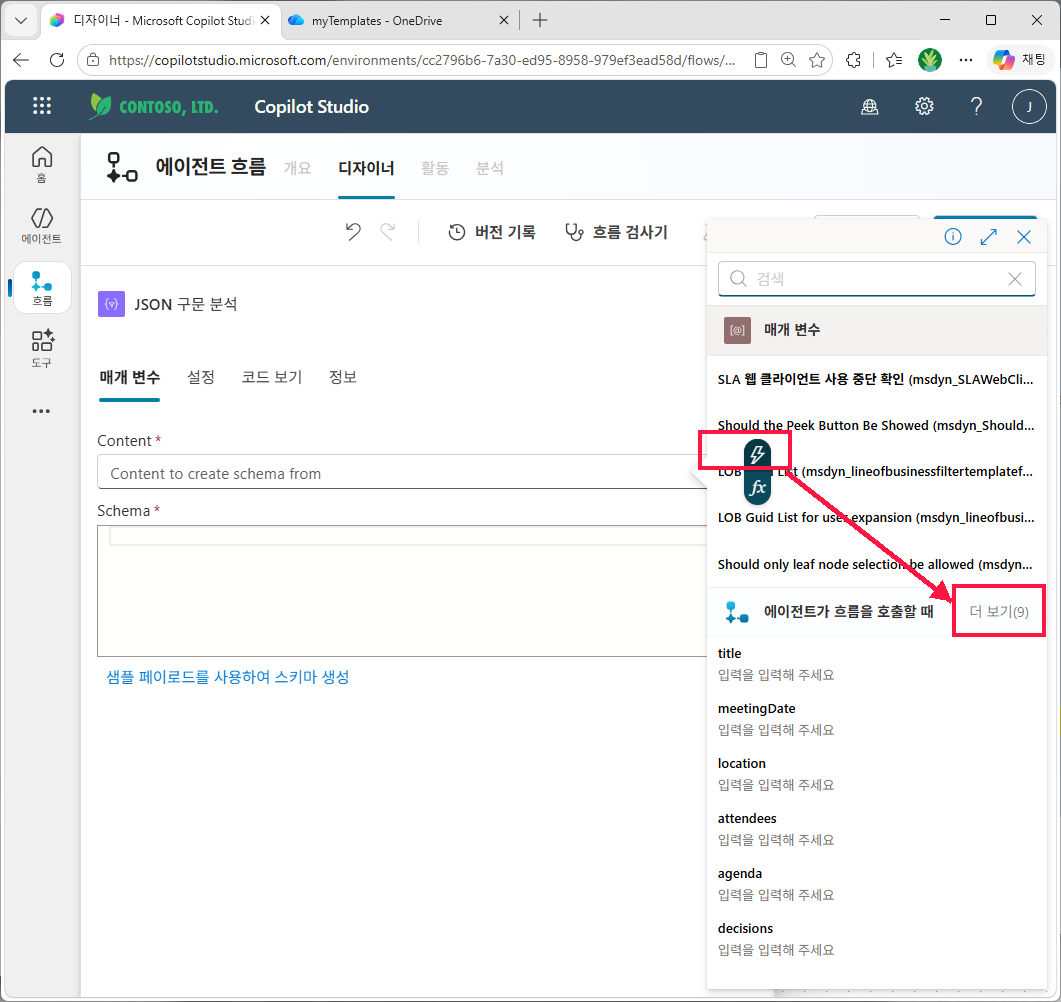
Task: Select Should only leaf node selection item
Action: pos(876,564)
